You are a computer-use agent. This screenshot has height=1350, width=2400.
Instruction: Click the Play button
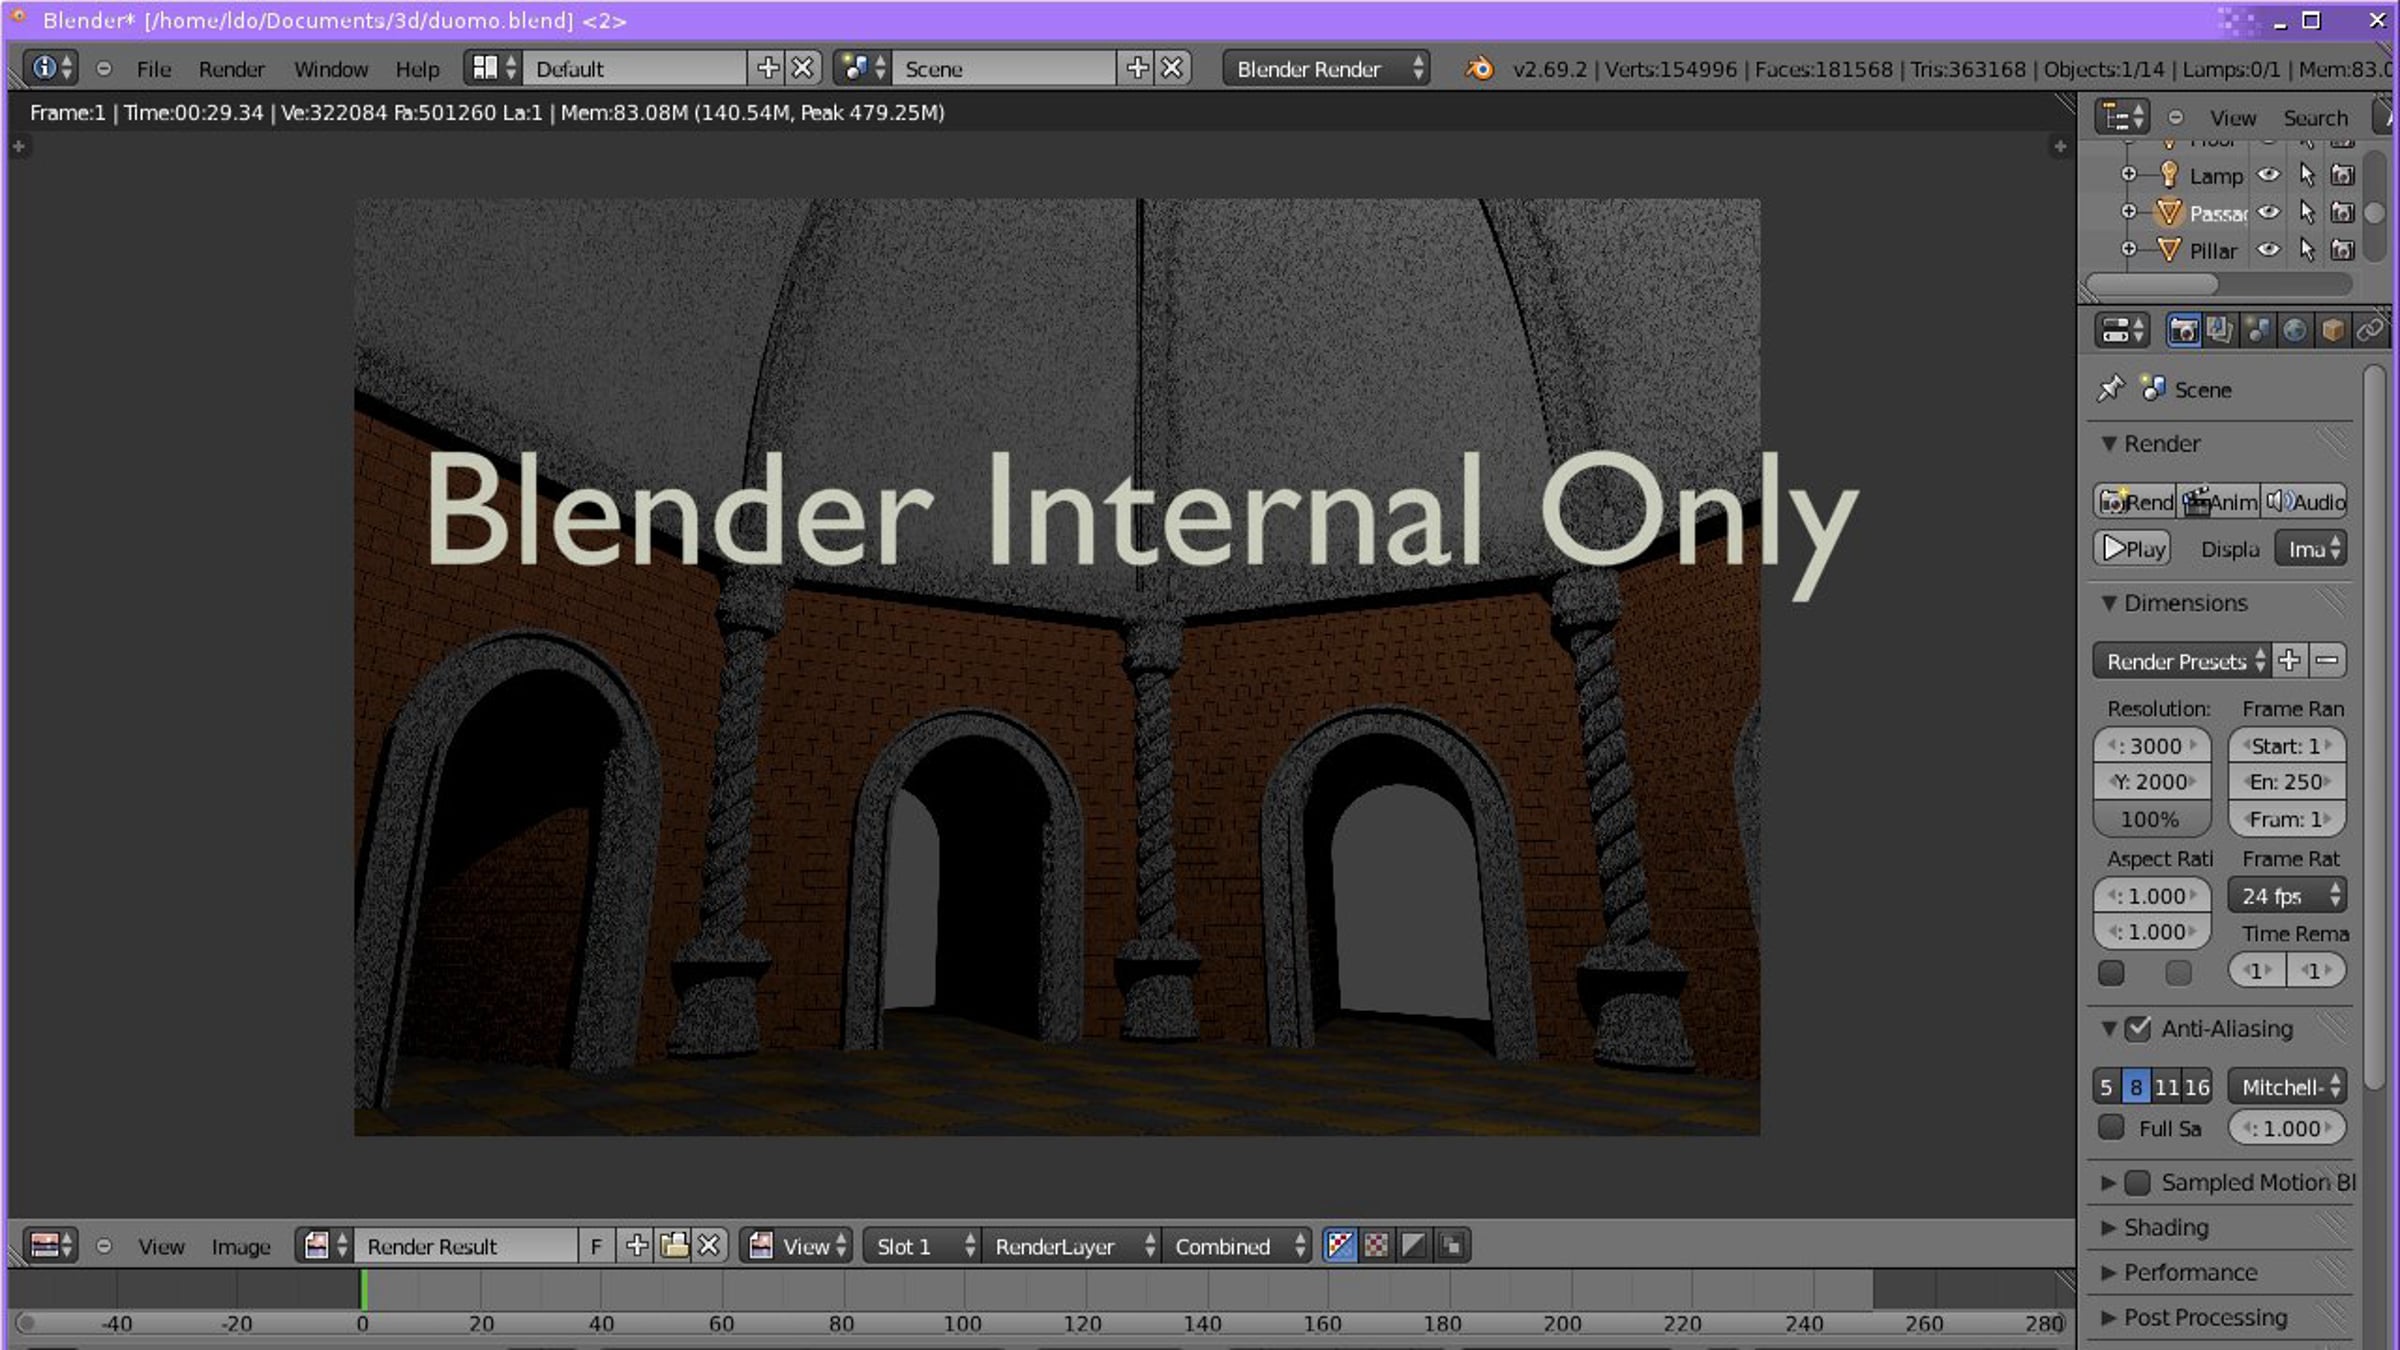click(2133, 549)
